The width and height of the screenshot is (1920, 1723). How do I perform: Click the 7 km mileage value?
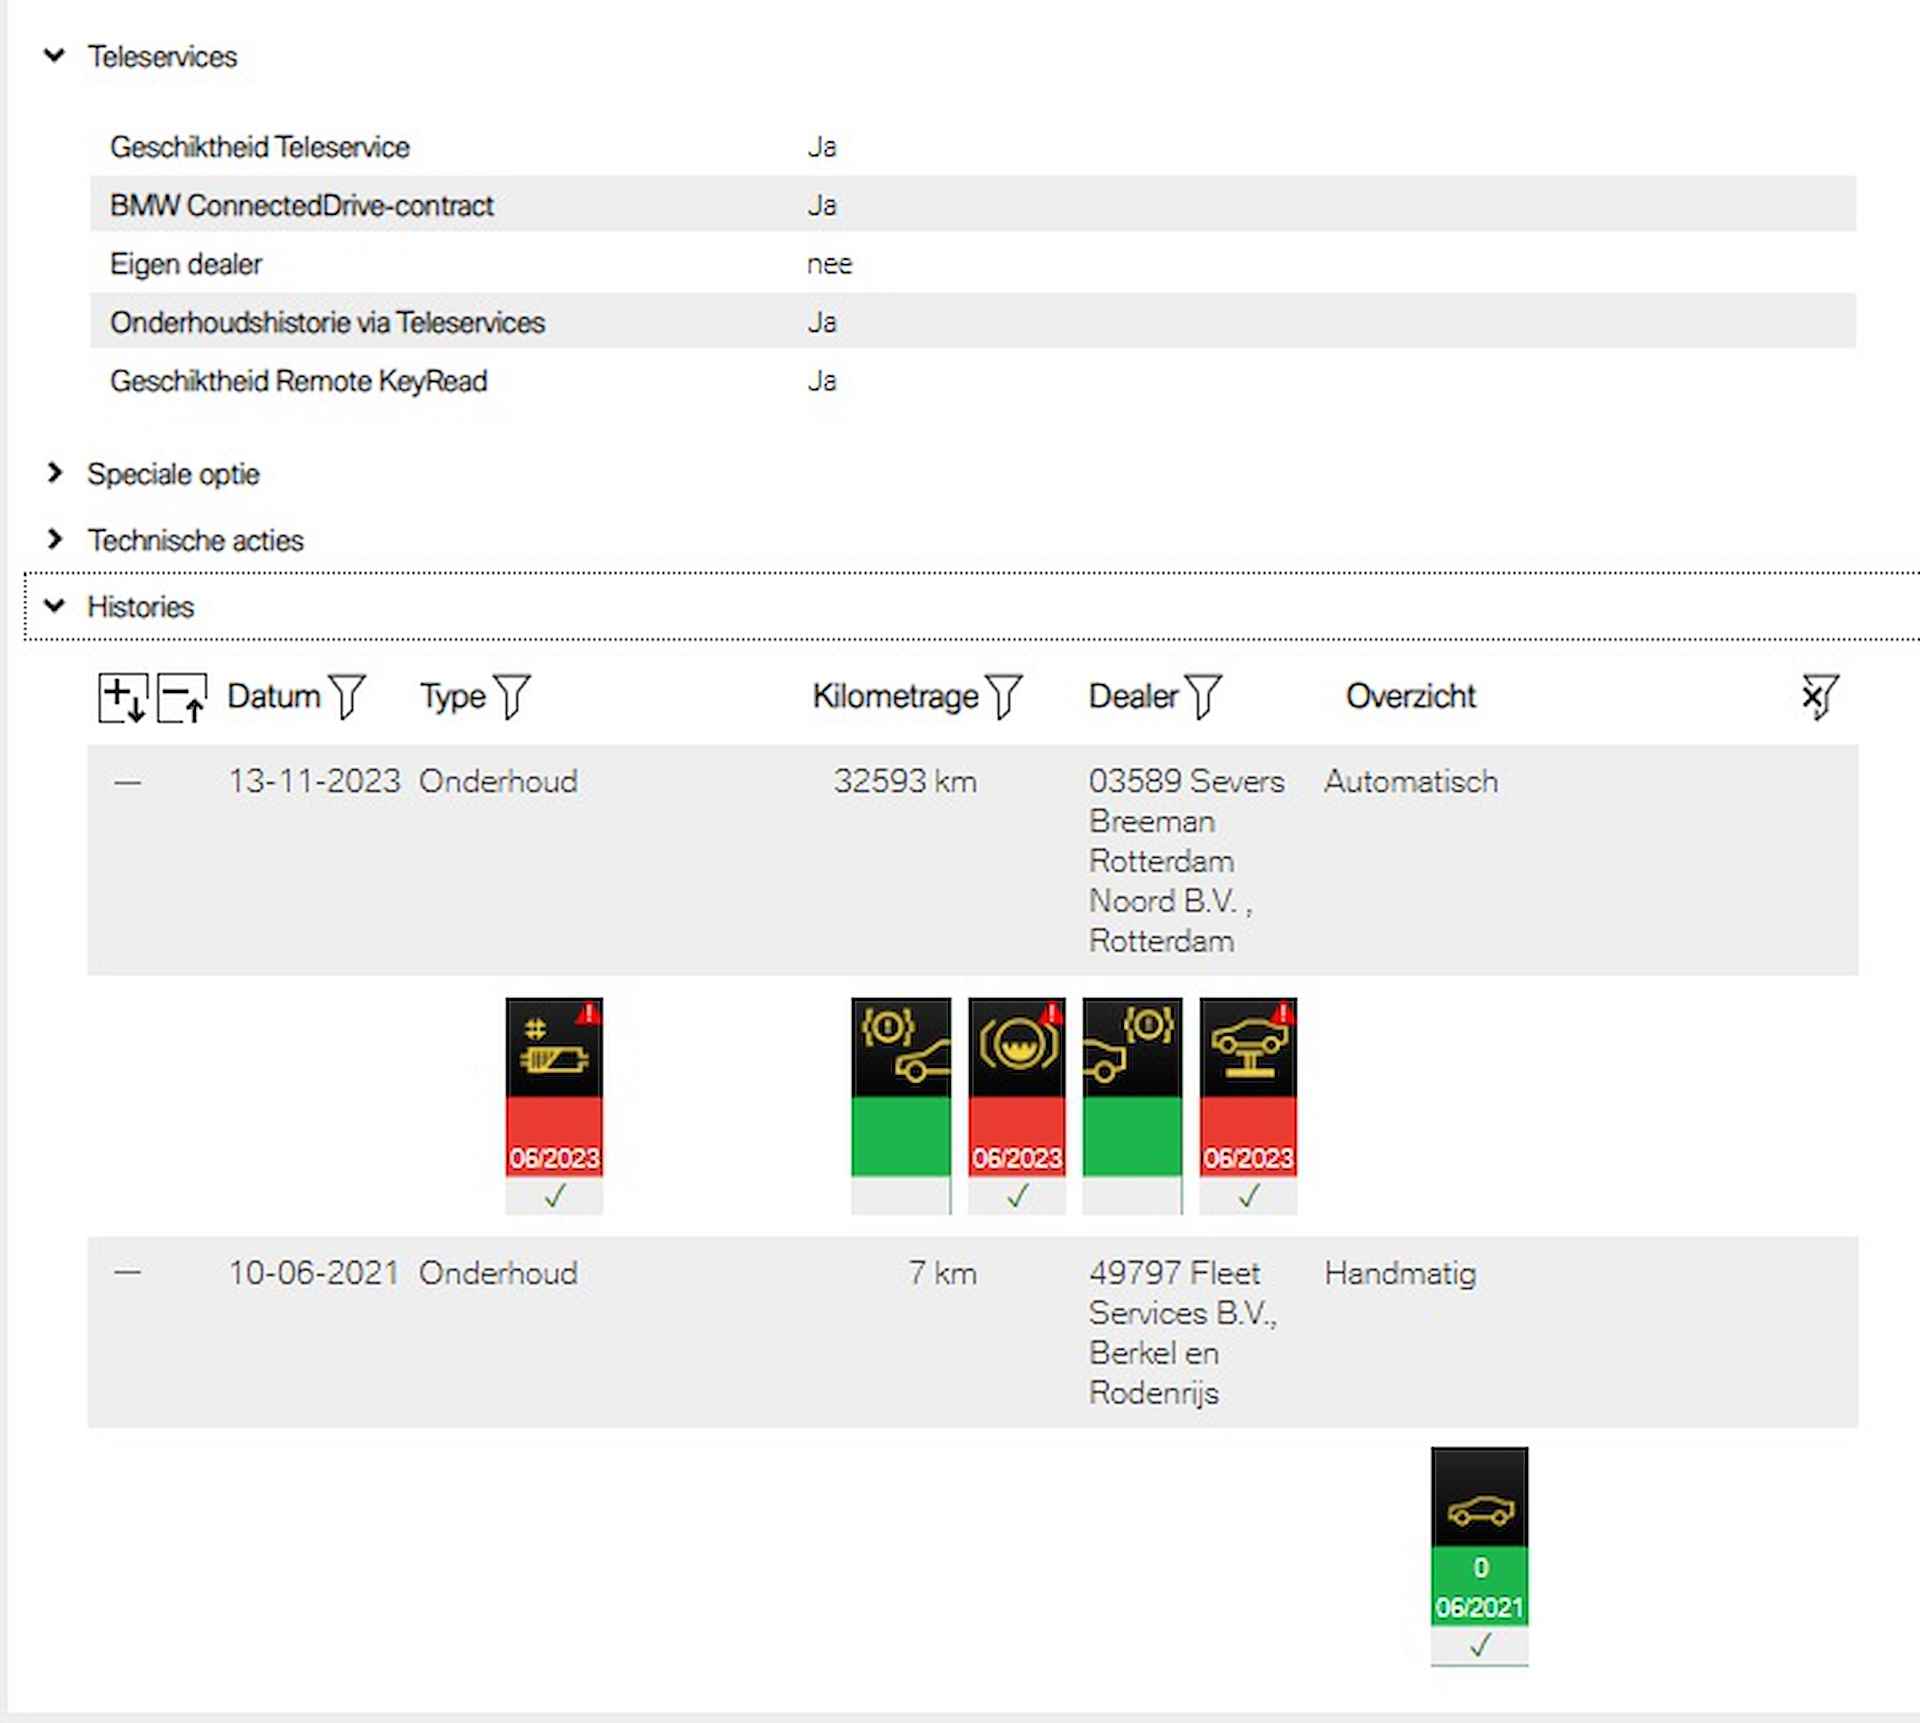(x=942, y=1273)
